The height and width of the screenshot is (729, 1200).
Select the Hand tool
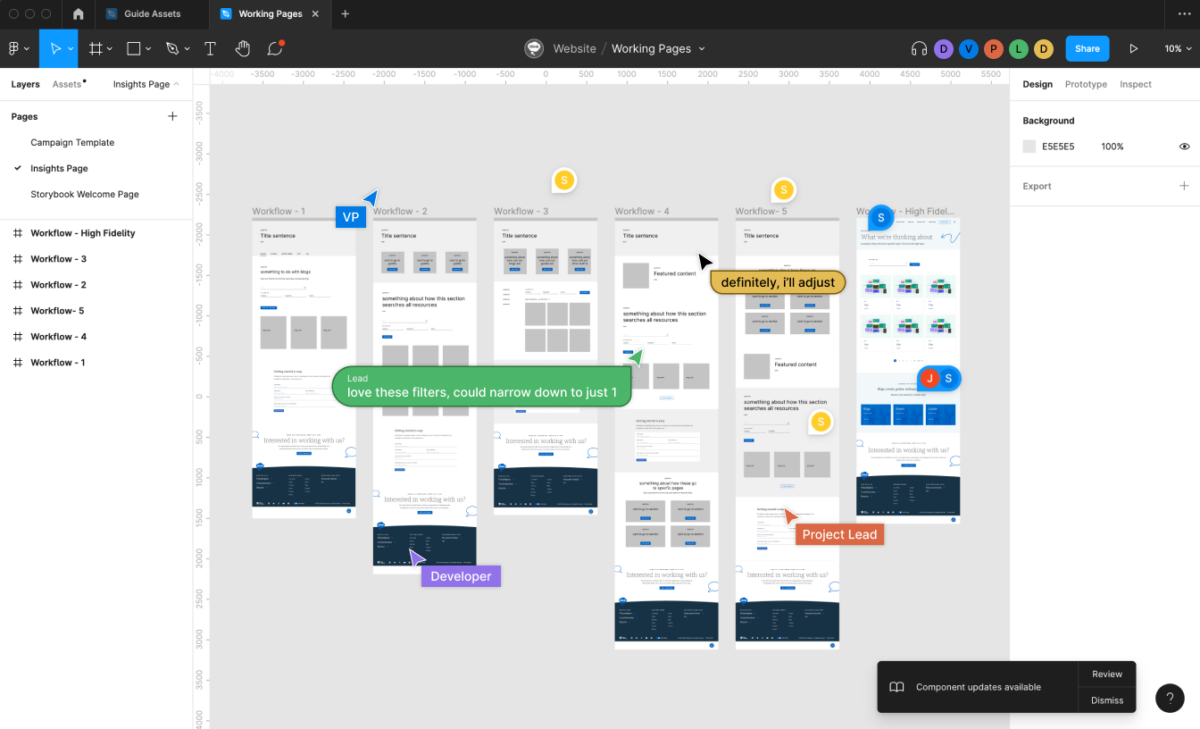point(243,48)
